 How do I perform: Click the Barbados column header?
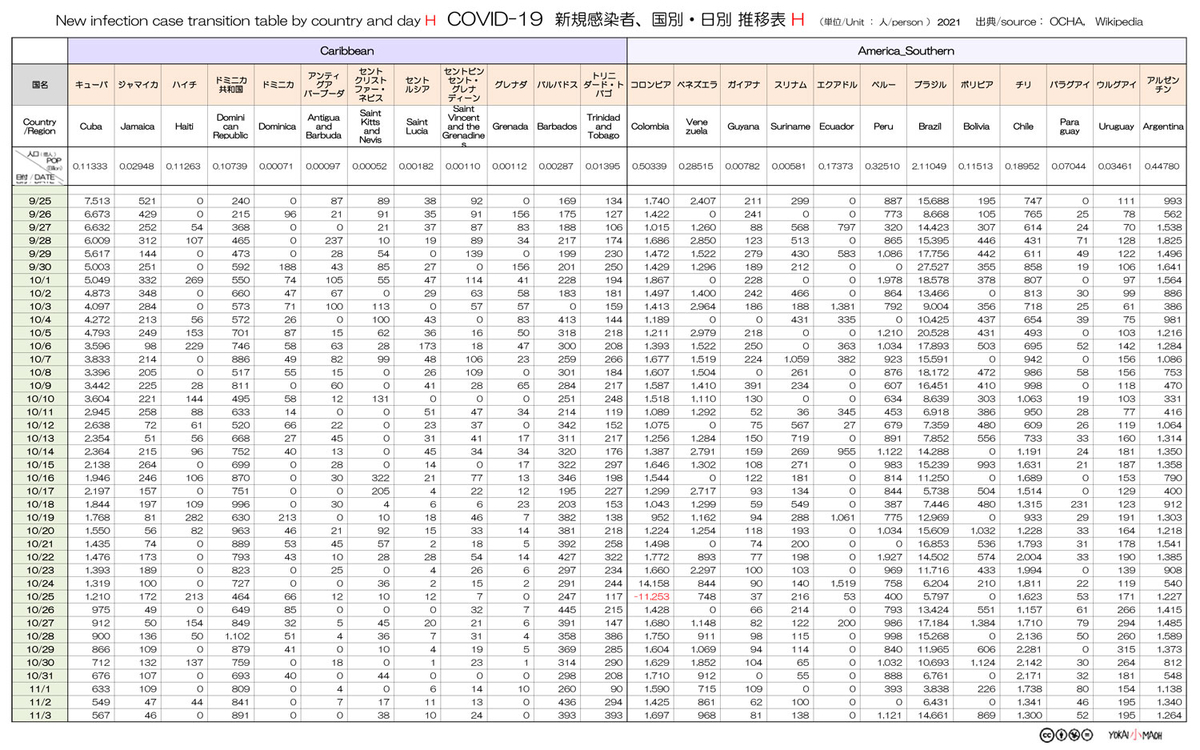click(556, 127)
